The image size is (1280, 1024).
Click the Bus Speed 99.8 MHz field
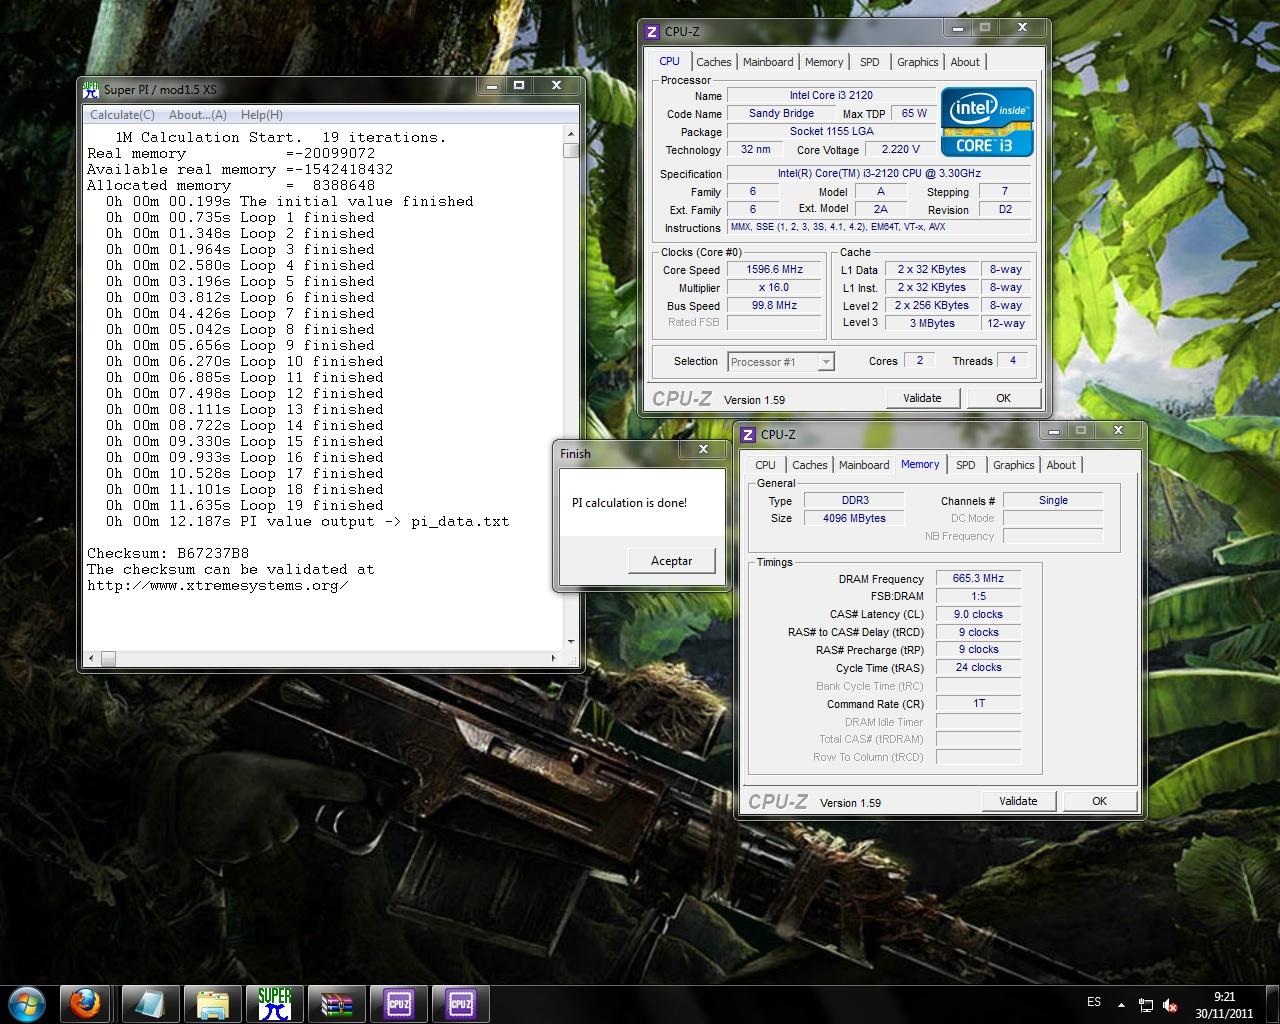tap(775, 306)
